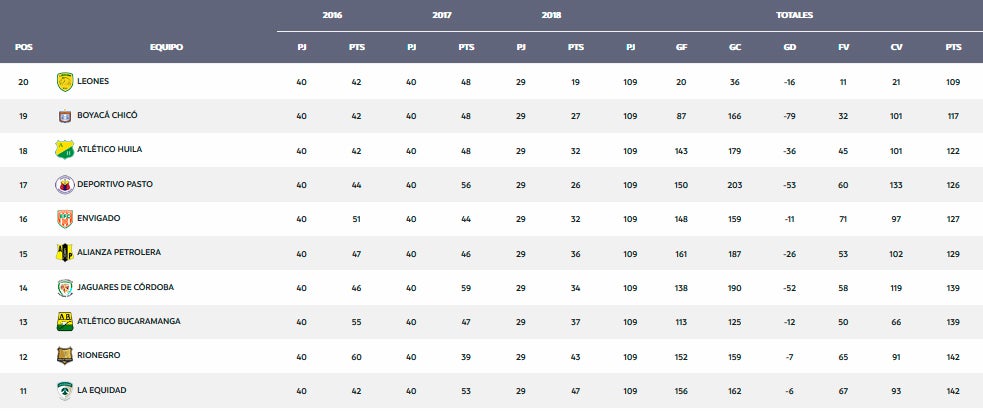The image size is (983, 411).
Task: Click the Boyacá Chicó team crest
Action: coord(65,116)
